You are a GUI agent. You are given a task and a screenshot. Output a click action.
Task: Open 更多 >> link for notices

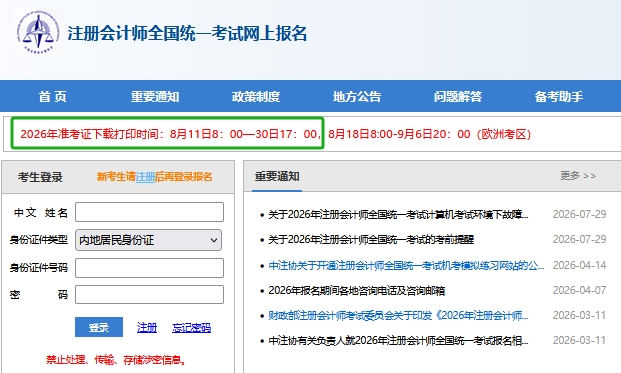coord(578,176)
